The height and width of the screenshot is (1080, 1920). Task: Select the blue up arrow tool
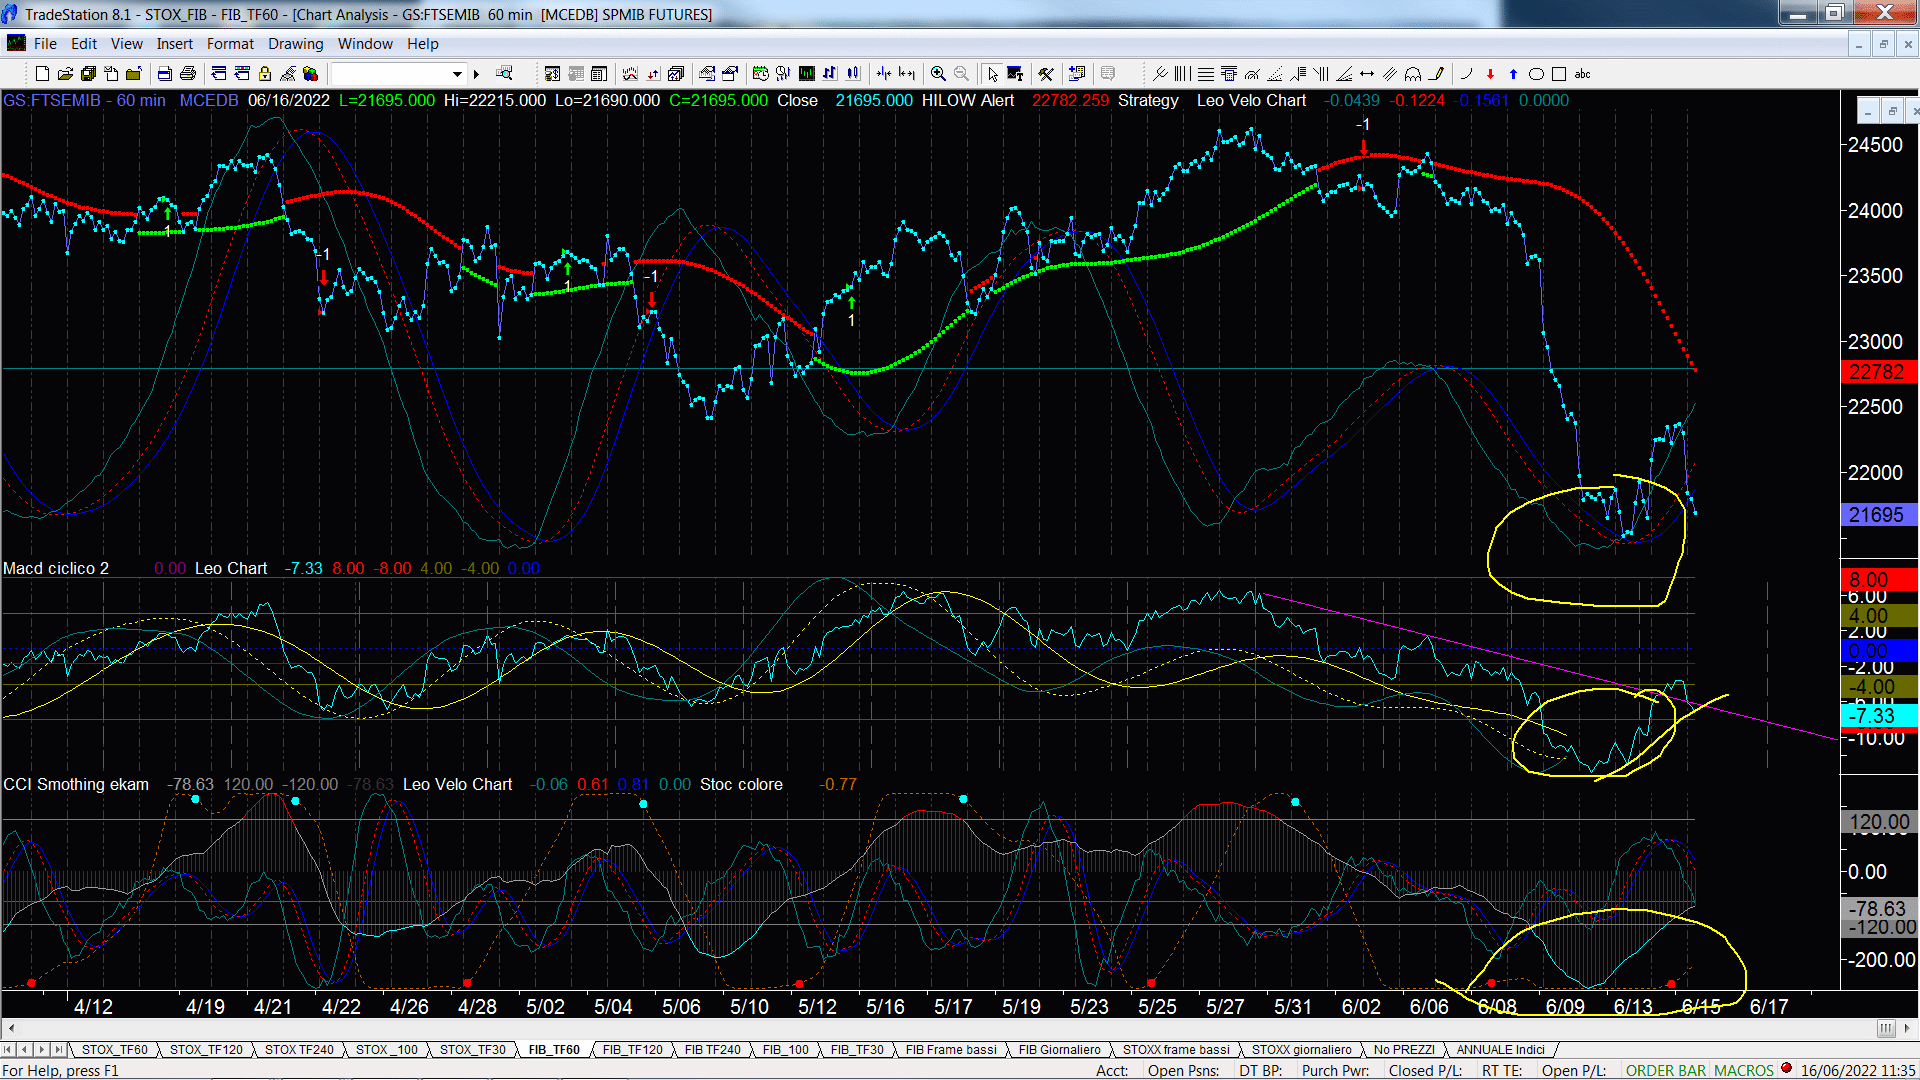(x=1513, y=74)
